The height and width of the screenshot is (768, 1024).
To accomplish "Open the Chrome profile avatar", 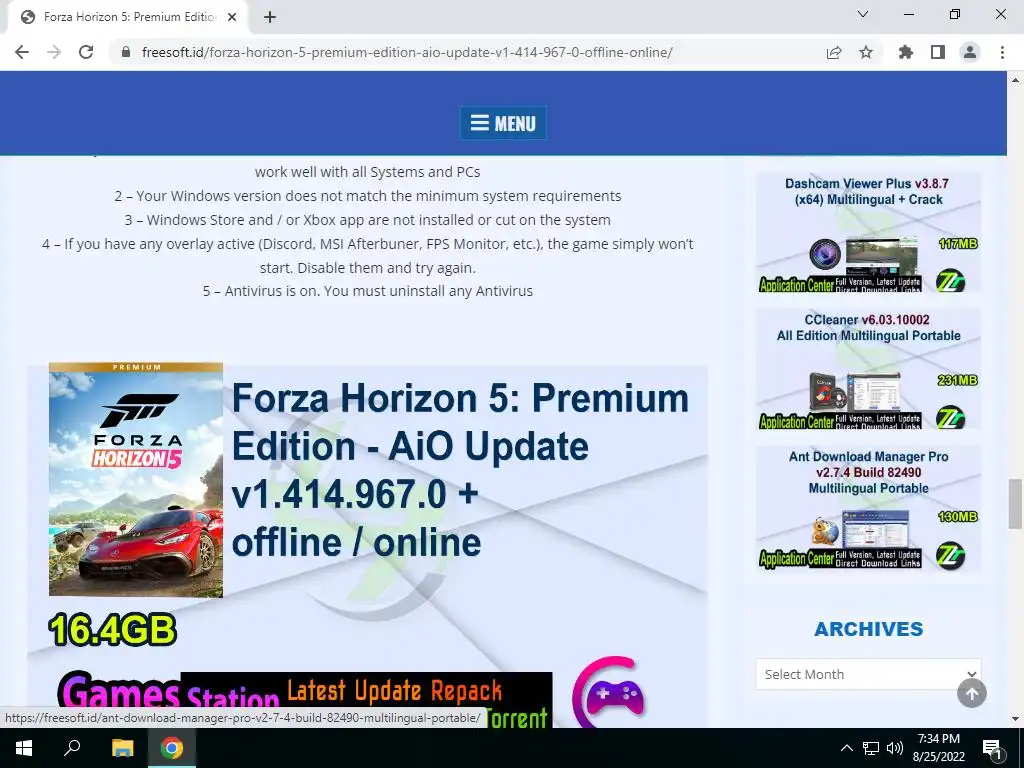I will (x=970, y=52).
